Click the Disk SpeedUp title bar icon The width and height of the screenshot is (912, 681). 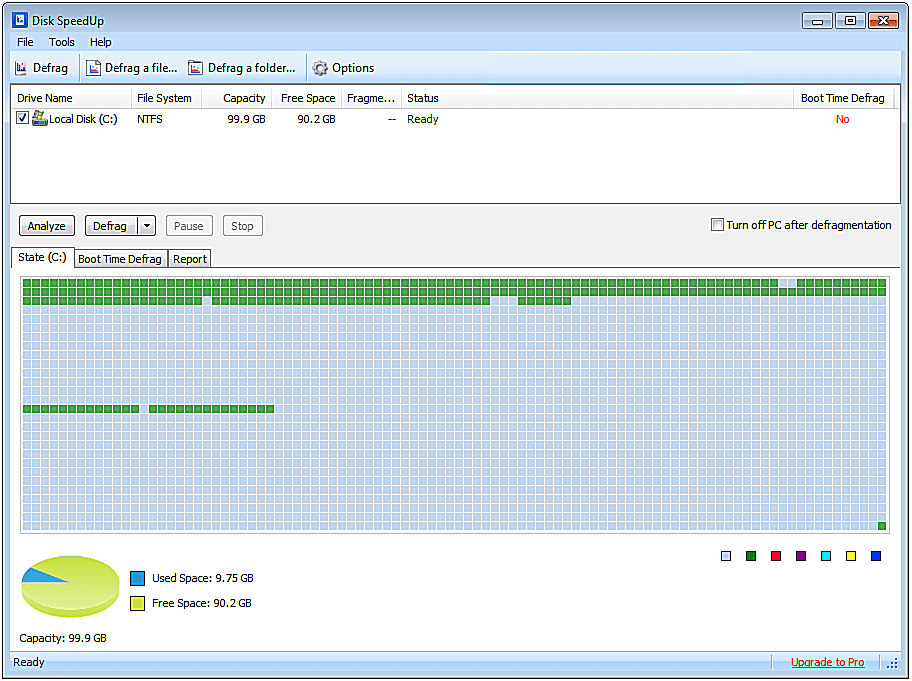point(19,20)
